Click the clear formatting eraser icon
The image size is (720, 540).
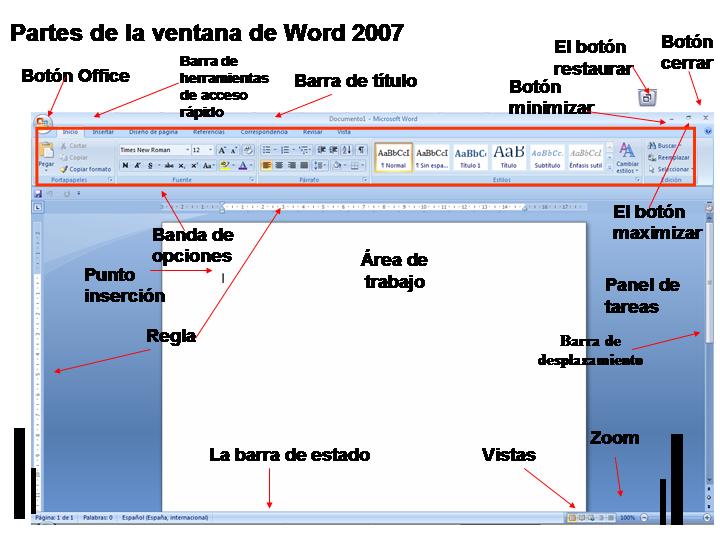248,150
